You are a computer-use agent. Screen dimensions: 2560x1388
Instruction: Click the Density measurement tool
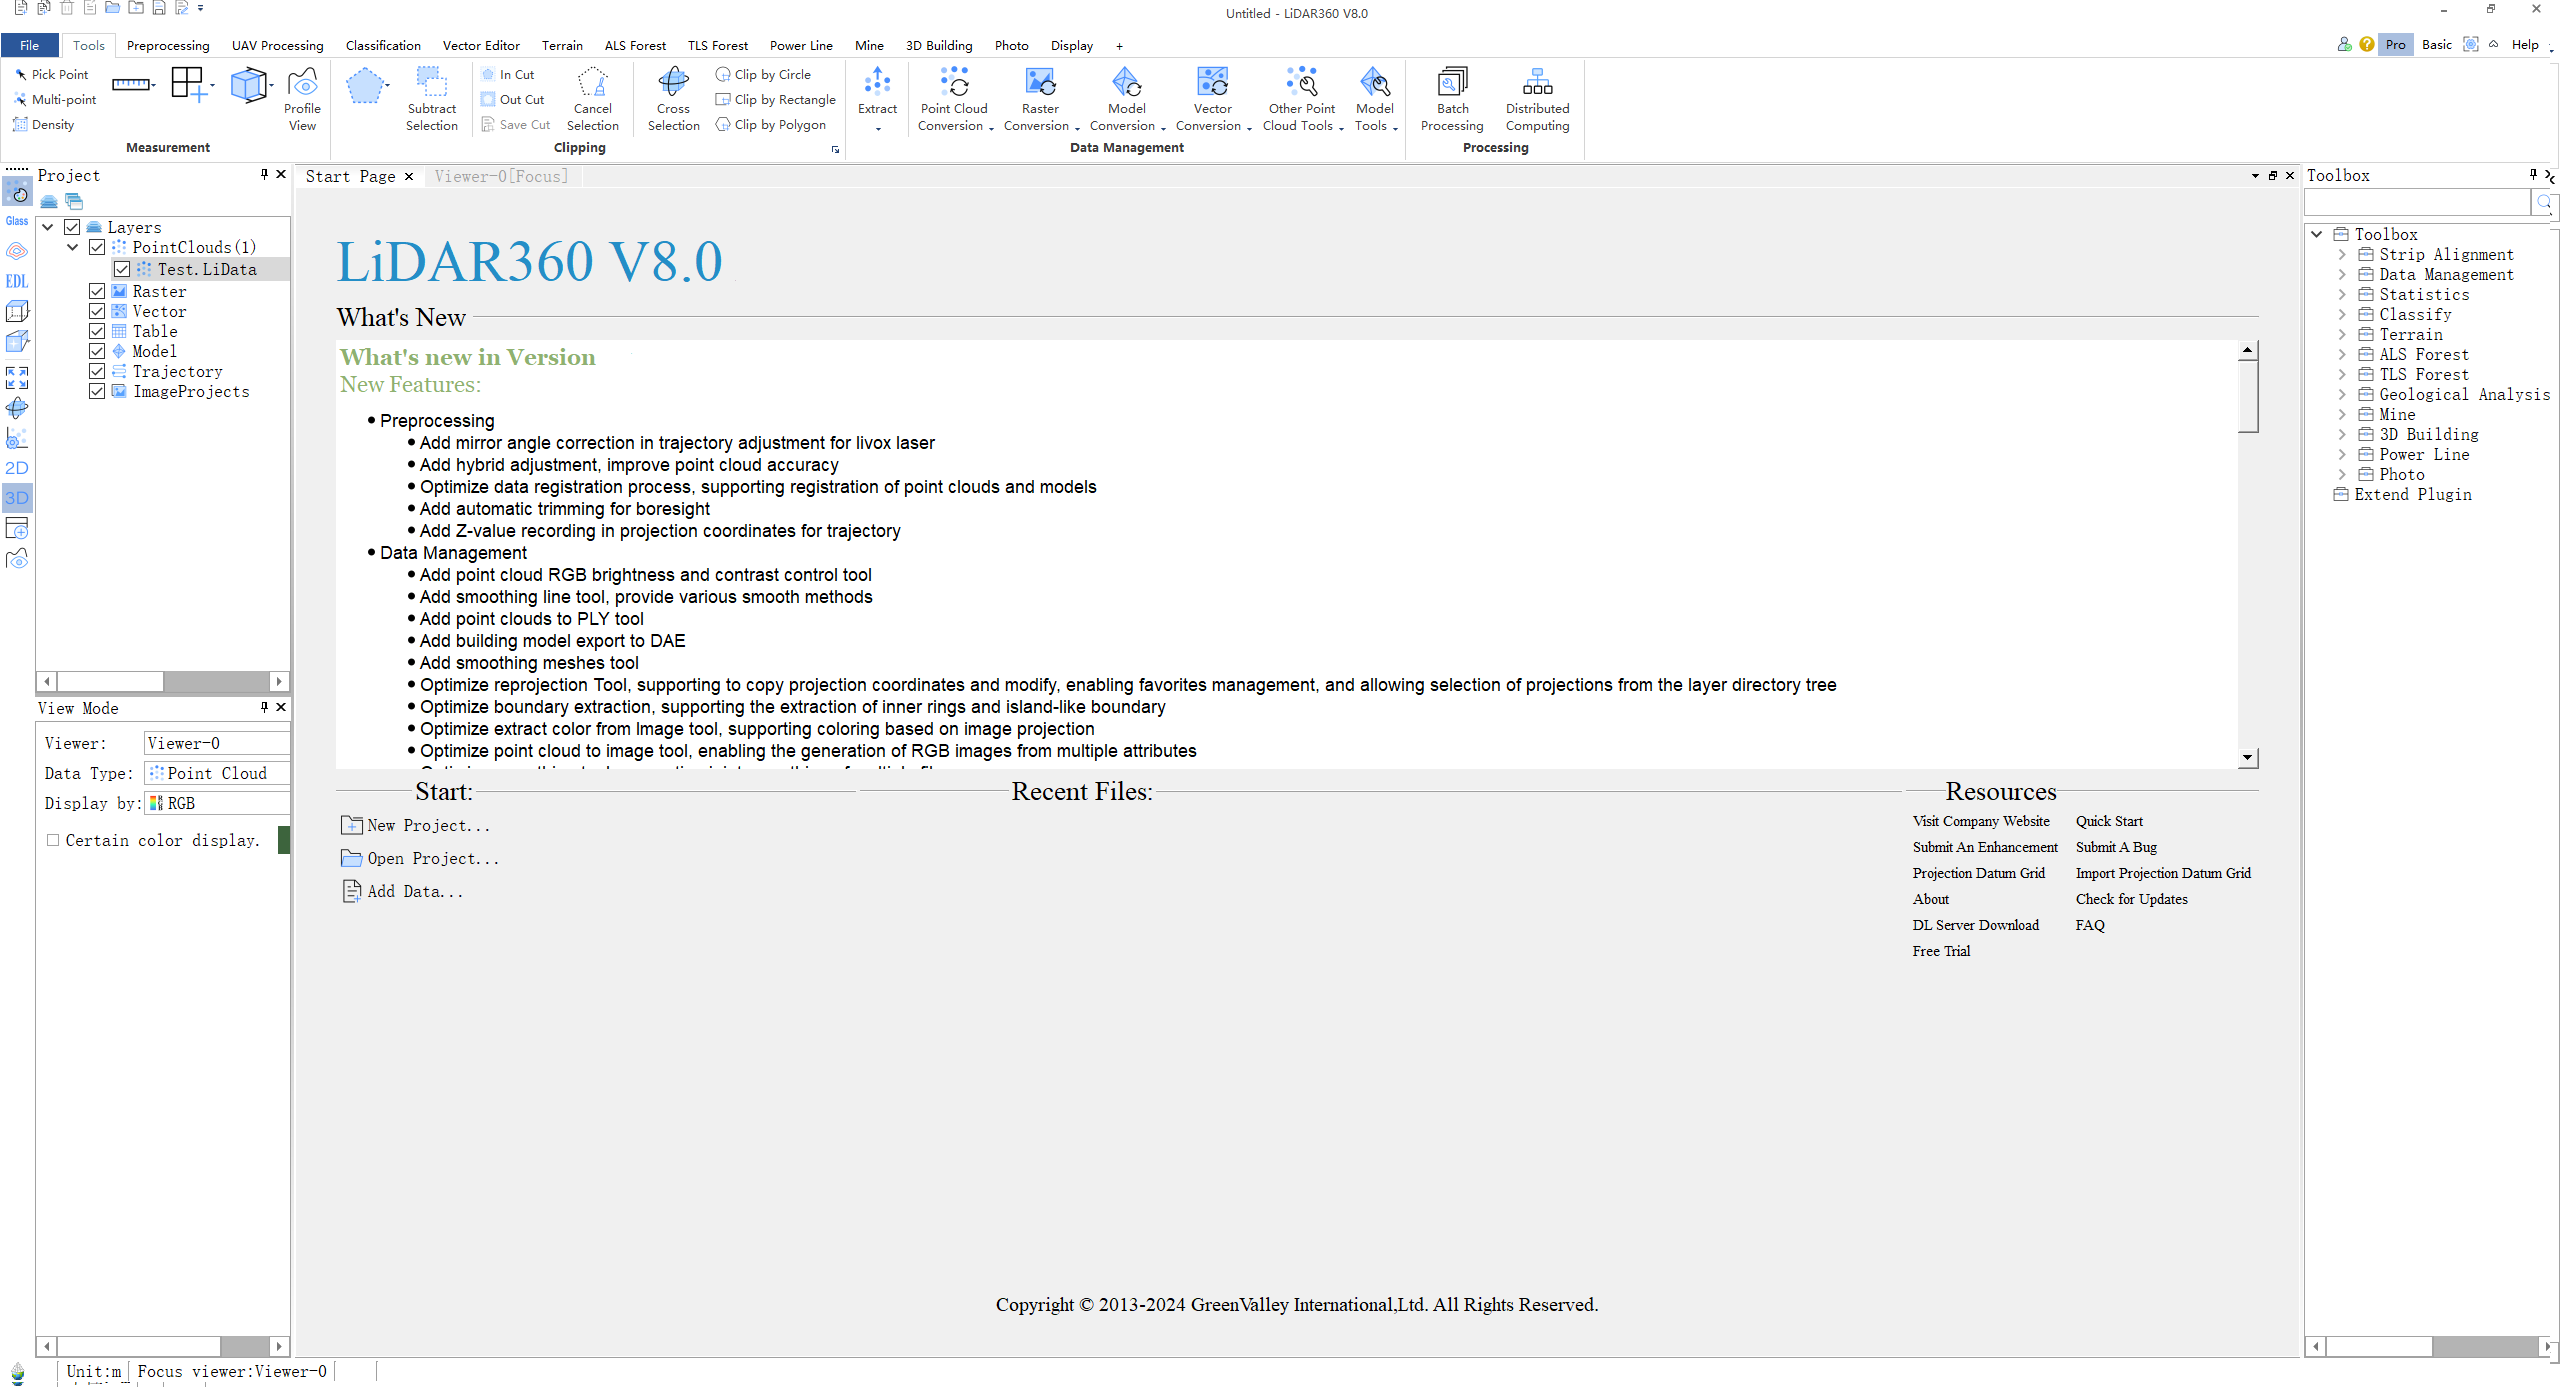click(44, 124)
